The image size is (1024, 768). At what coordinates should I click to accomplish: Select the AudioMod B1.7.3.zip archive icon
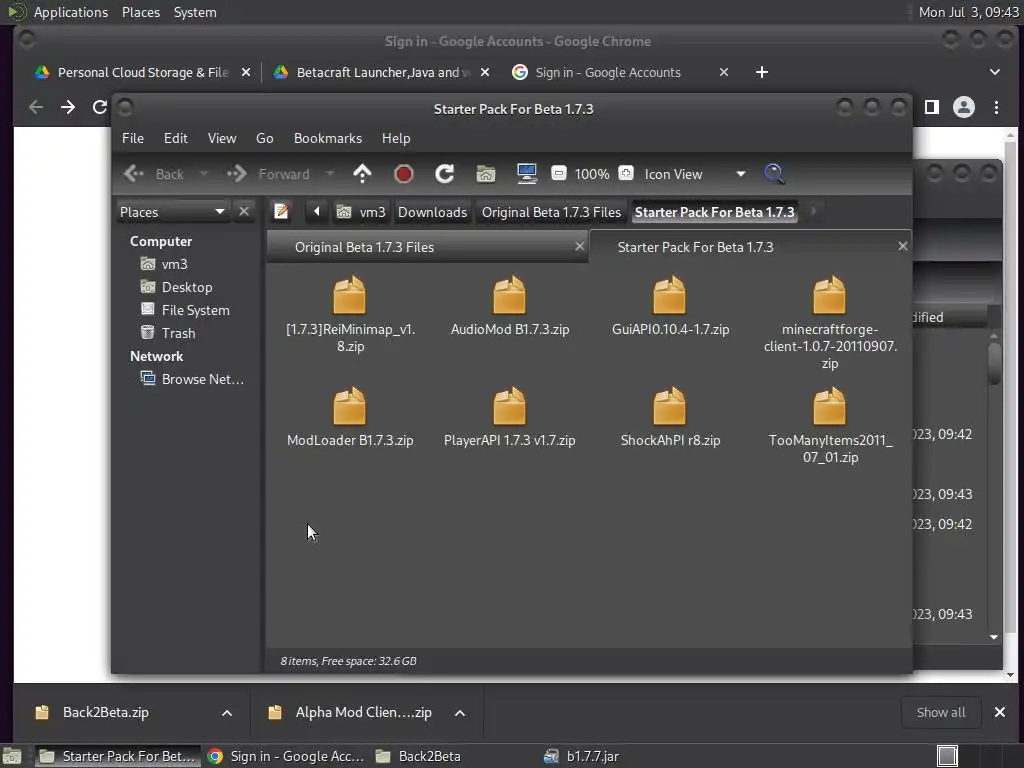(509, 295)
